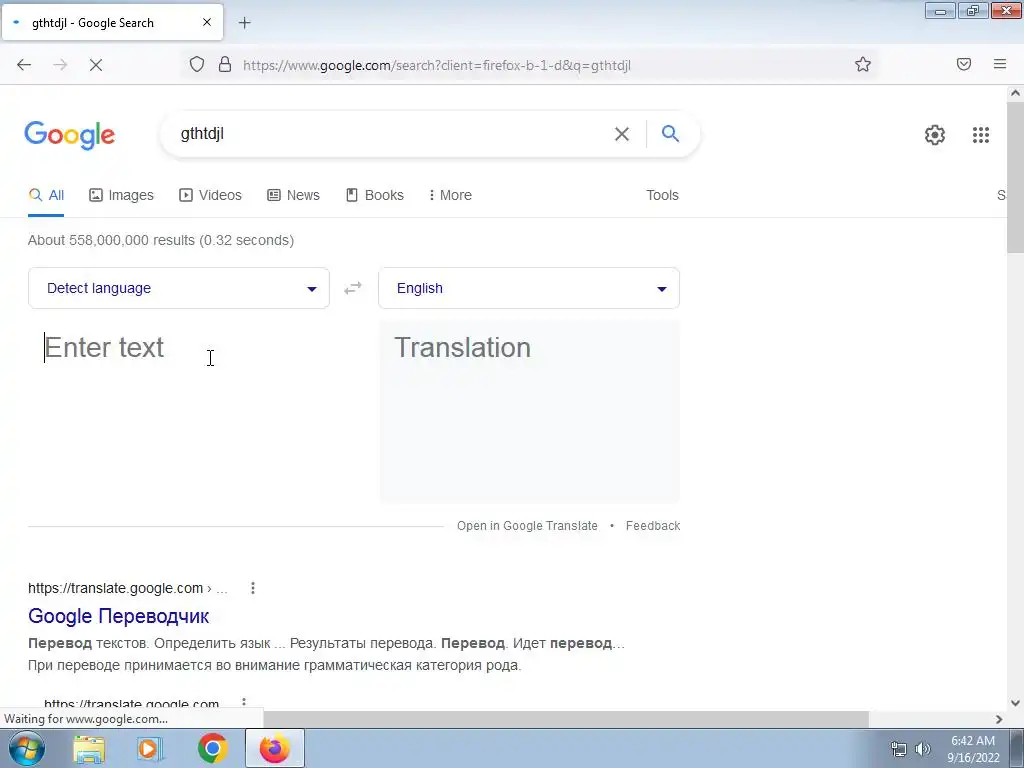
Task: Click the blue search magnifier button
Action: 670,134
